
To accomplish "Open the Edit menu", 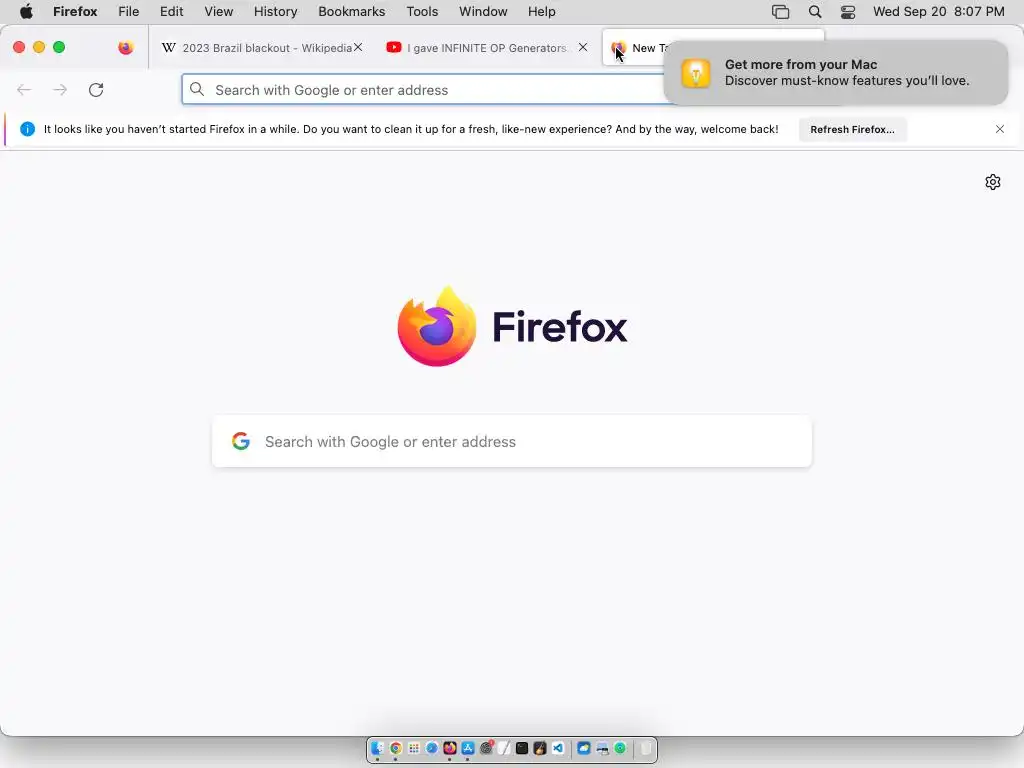I will [172, 11].
